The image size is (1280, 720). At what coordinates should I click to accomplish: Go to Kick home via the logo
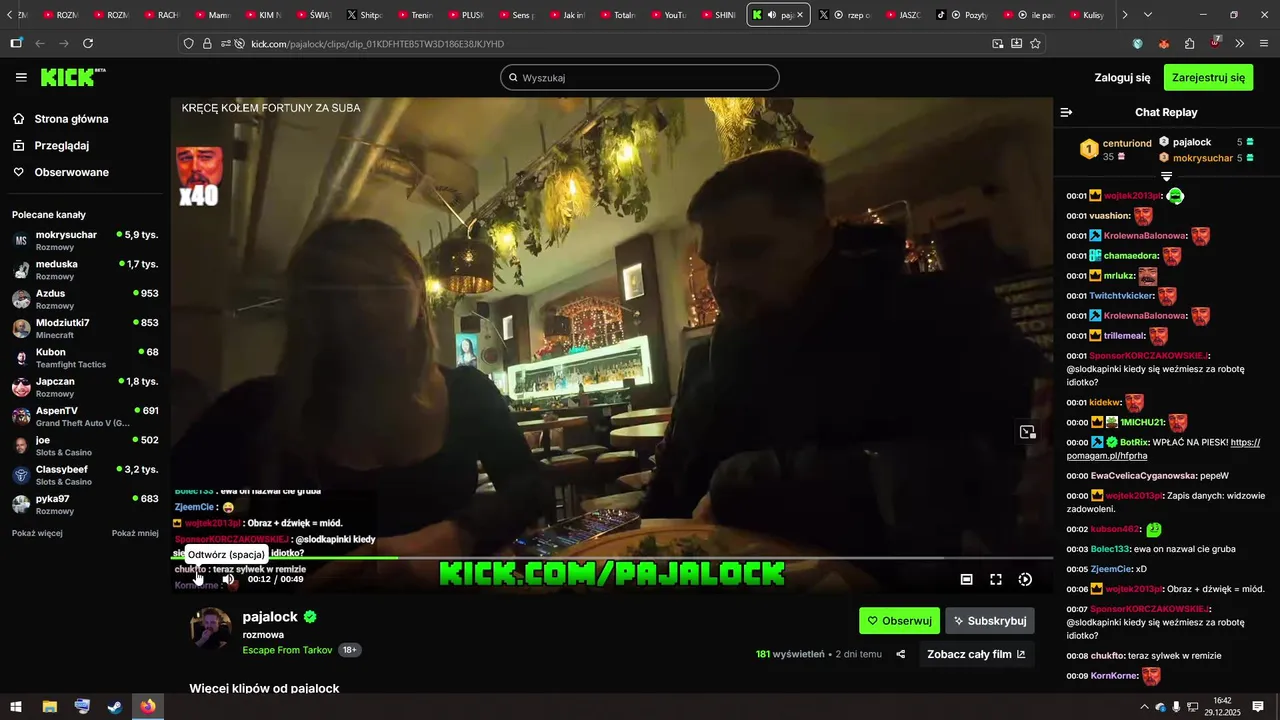pyautogui.click(x=73, y=77)
